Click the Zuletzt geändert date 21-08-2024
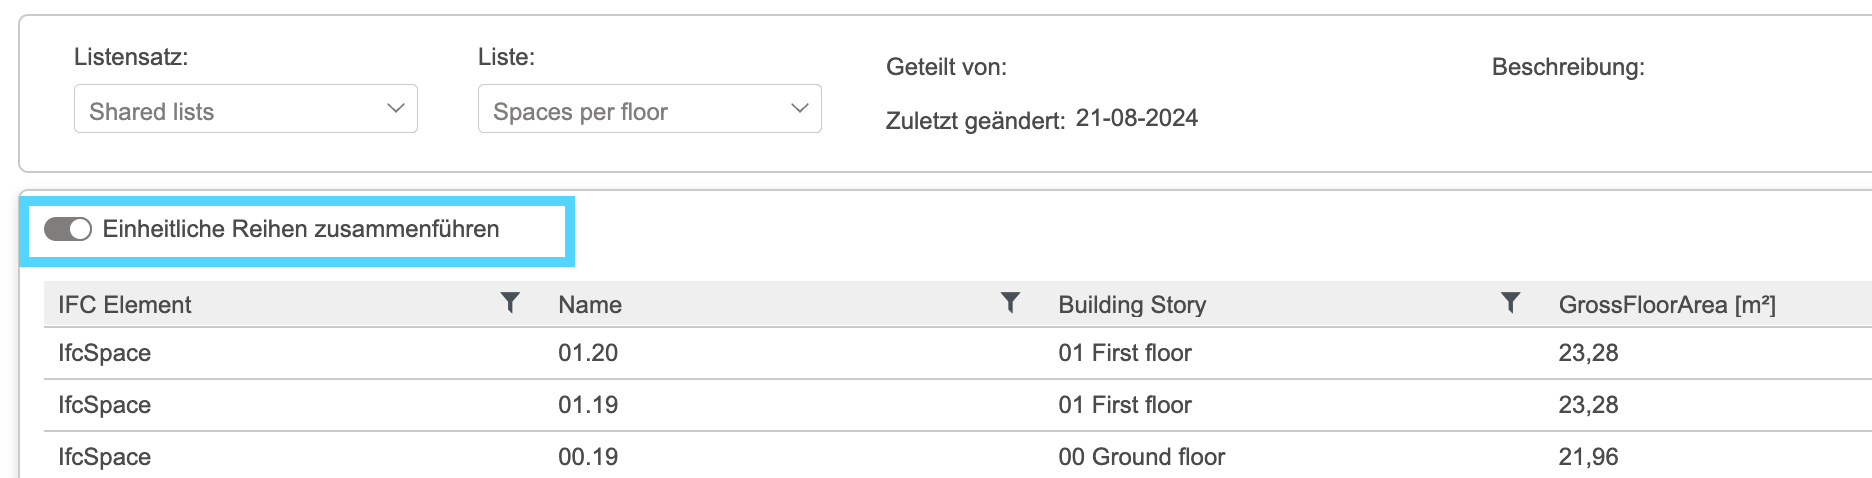Screen dimensions: 1872x478 (1137, 118)
